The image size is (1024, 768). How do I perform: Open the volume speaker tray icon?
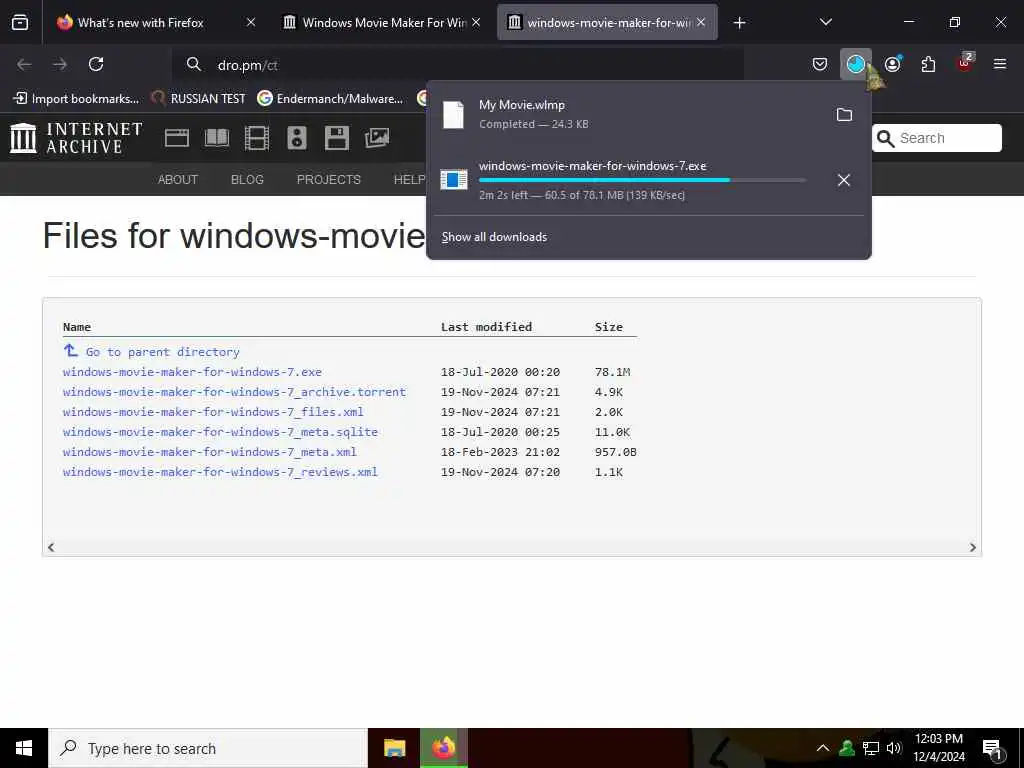pyautogui.click(x=894, y=748)
